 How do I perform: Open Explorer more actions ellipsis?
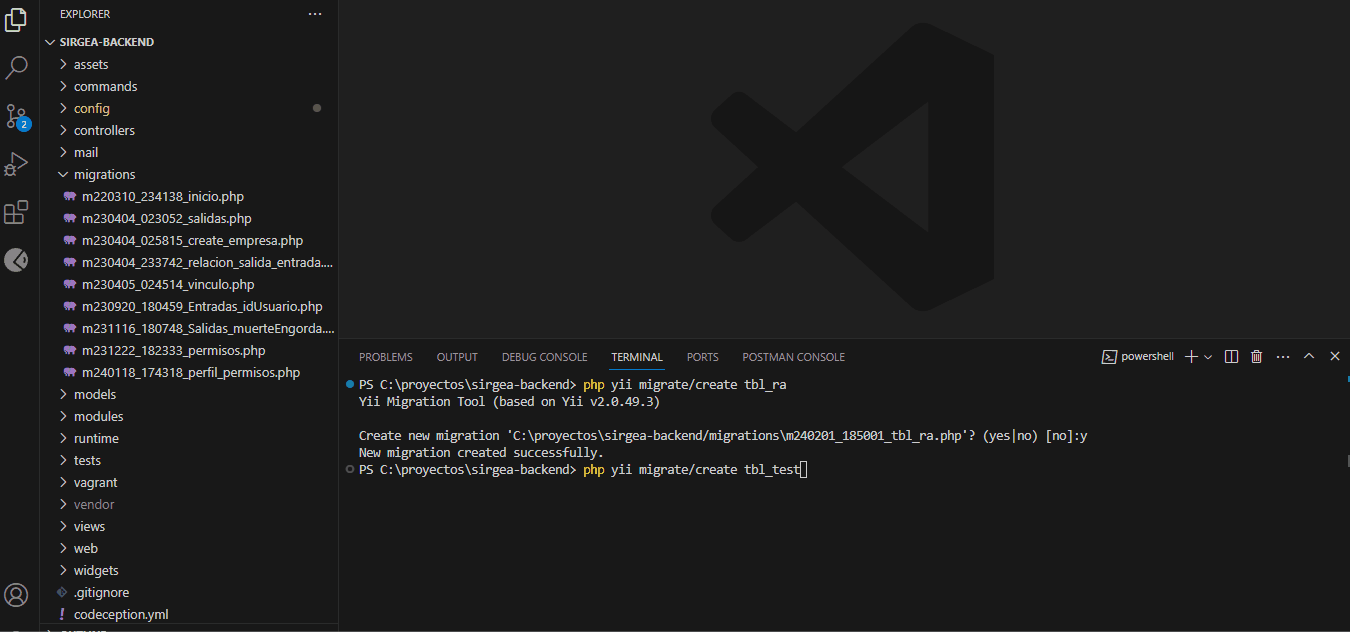tap(316, 14)
